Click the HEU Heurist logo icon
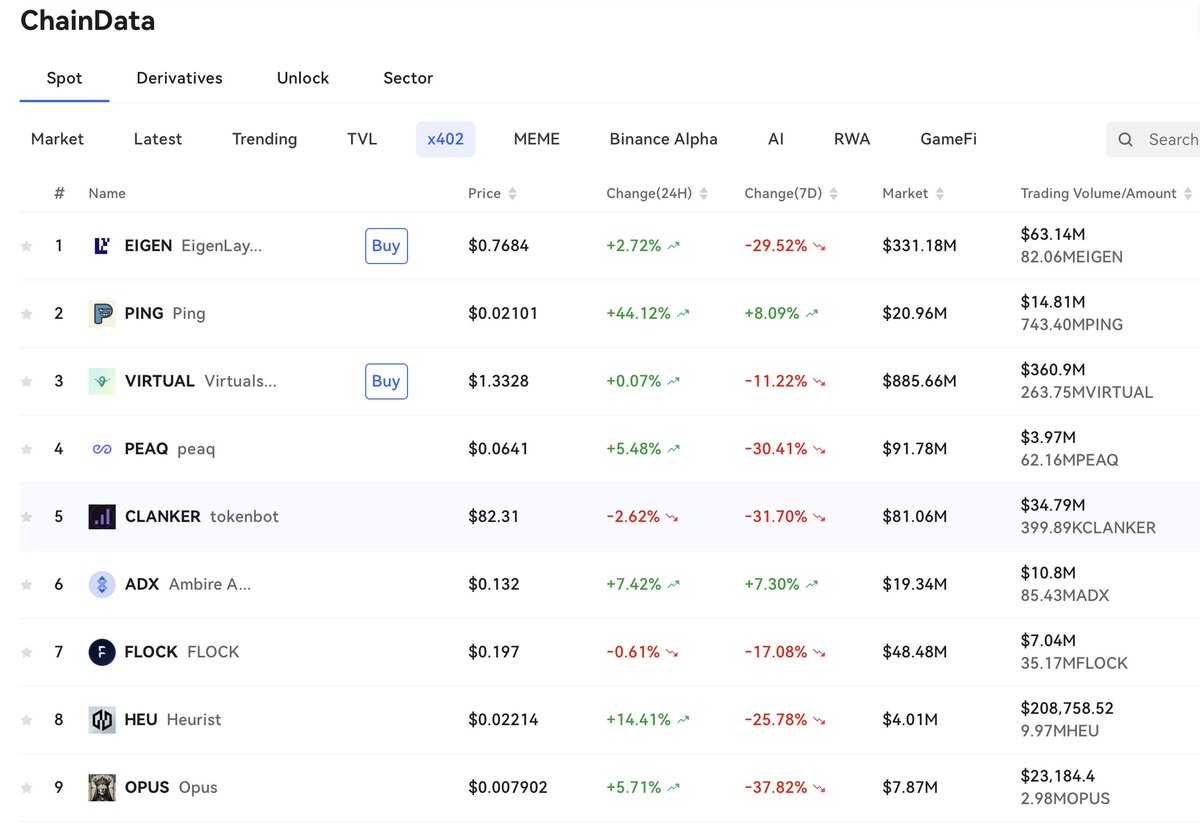Image resolution: width=1200 pixels, height=825 pixels. [x=102, y=720]
